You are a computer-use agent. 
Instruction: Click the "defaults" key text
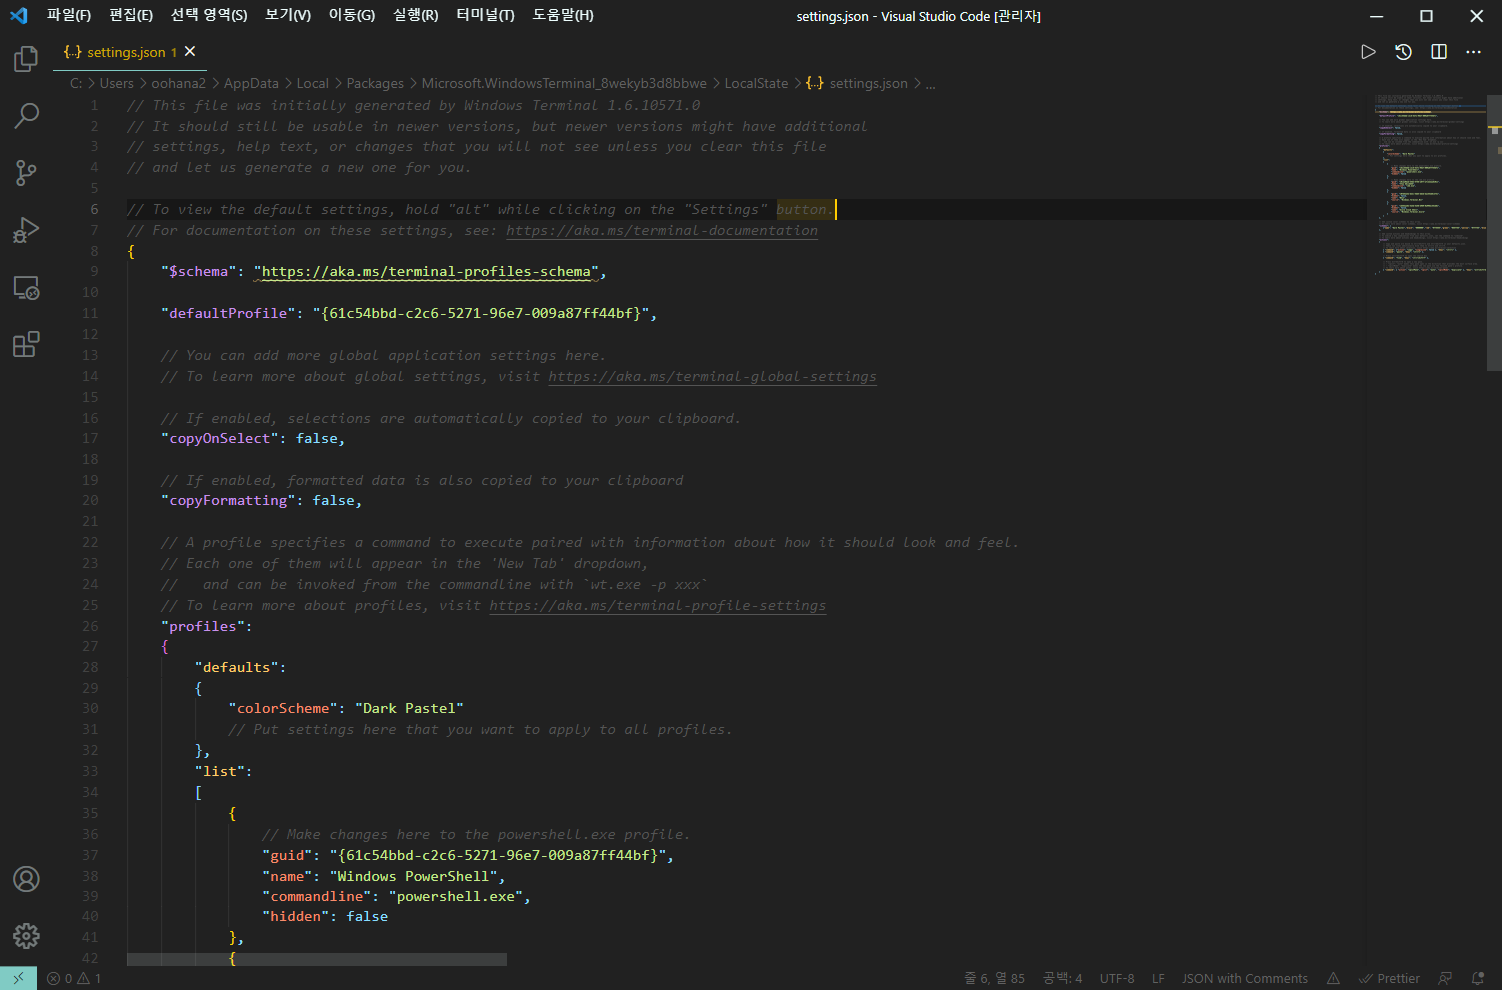pyautogui.click(x=236, y=667)
